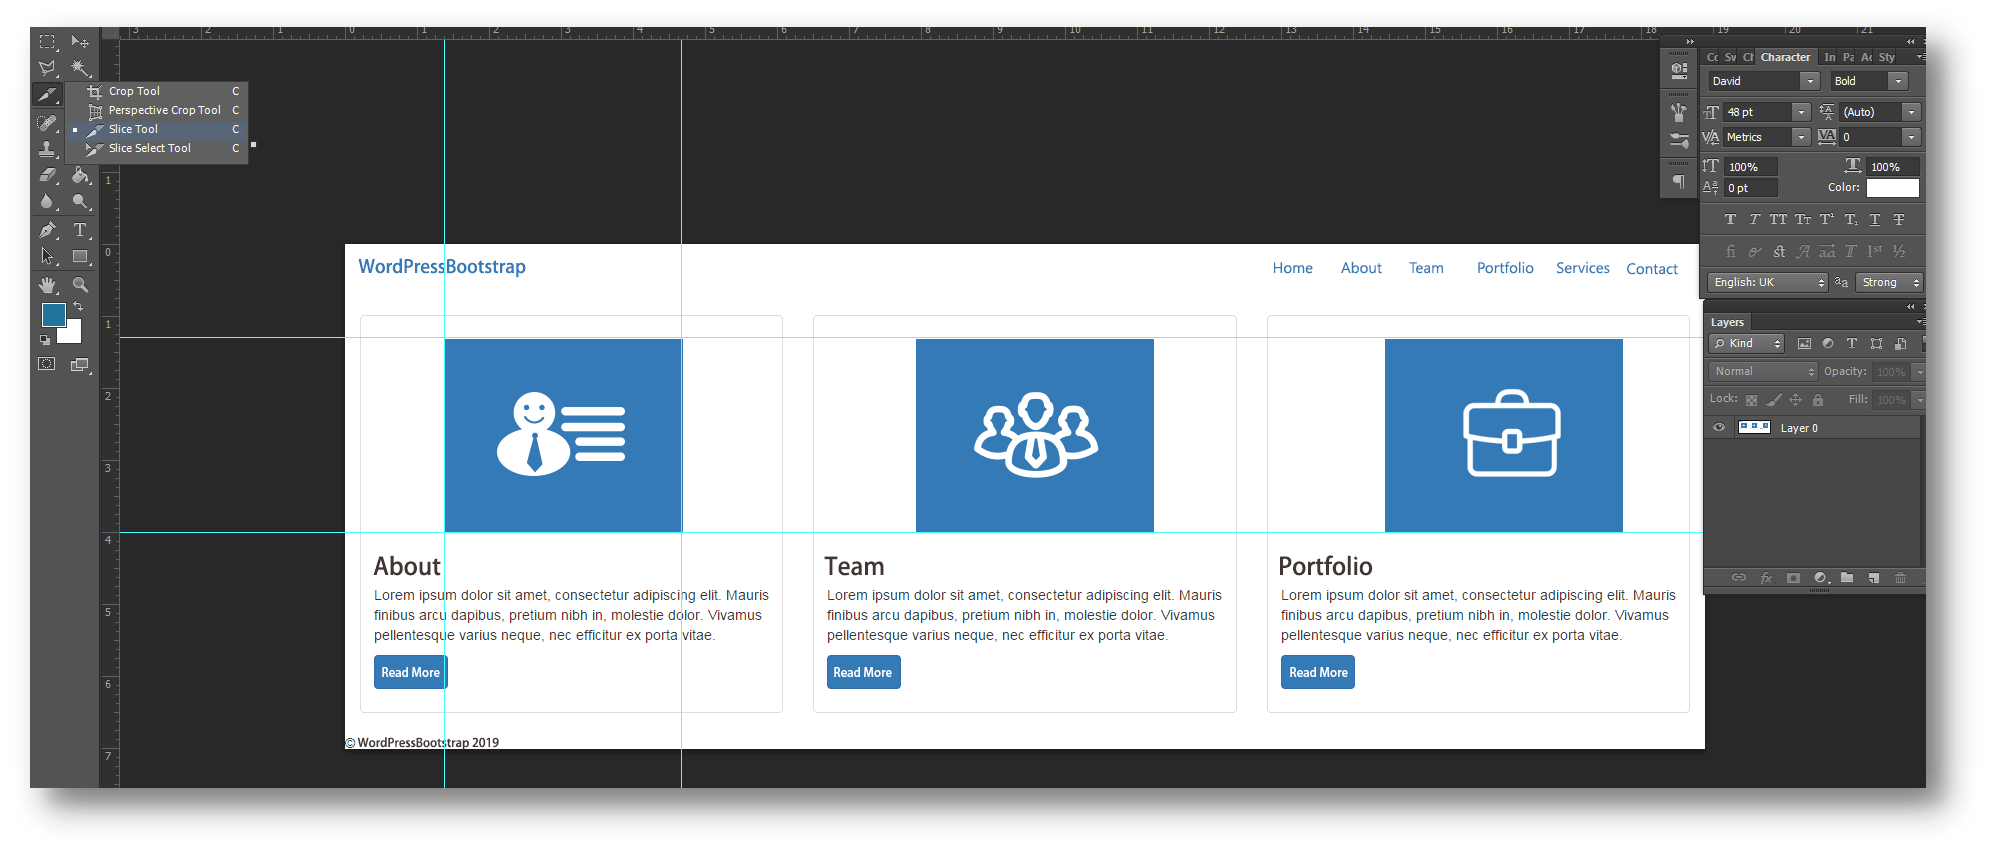Toggle lock transparent pixels
1996x852 pixels.
pos(1751,400)
